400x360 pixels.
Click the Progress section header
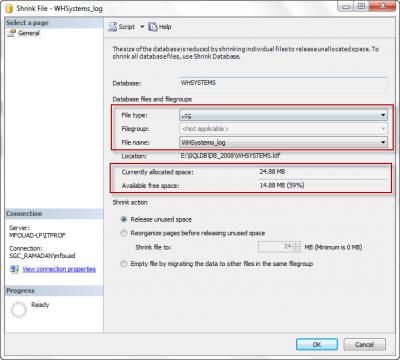[54, 291]
